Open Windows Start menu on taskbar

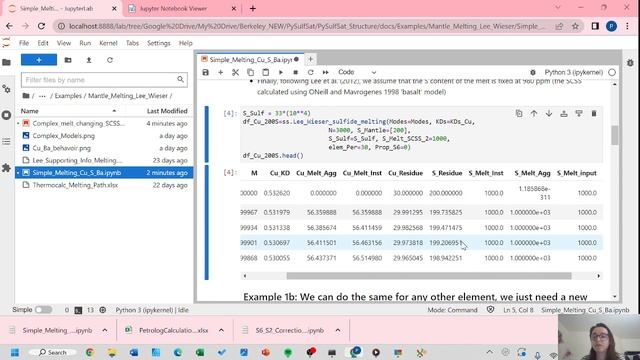tap(15, 352)
